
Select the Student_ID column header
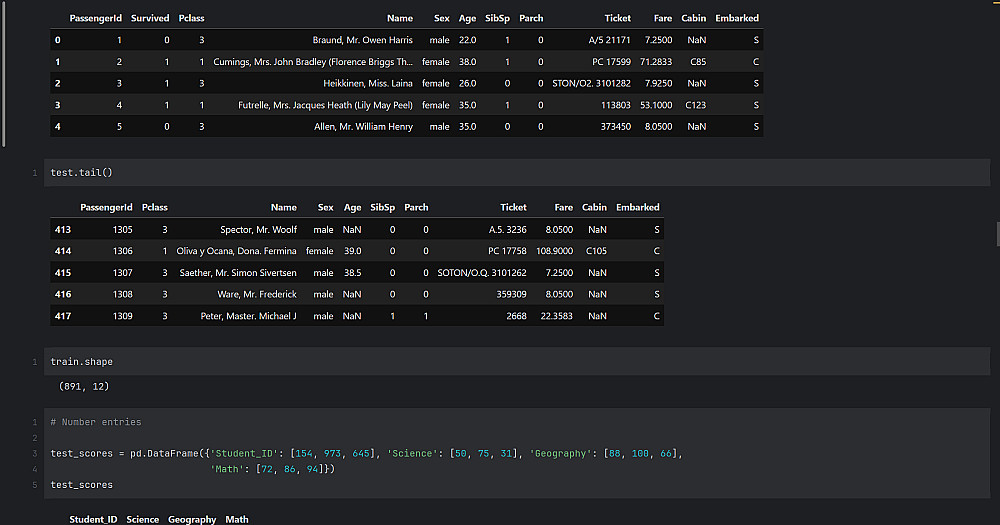[93, 519]
